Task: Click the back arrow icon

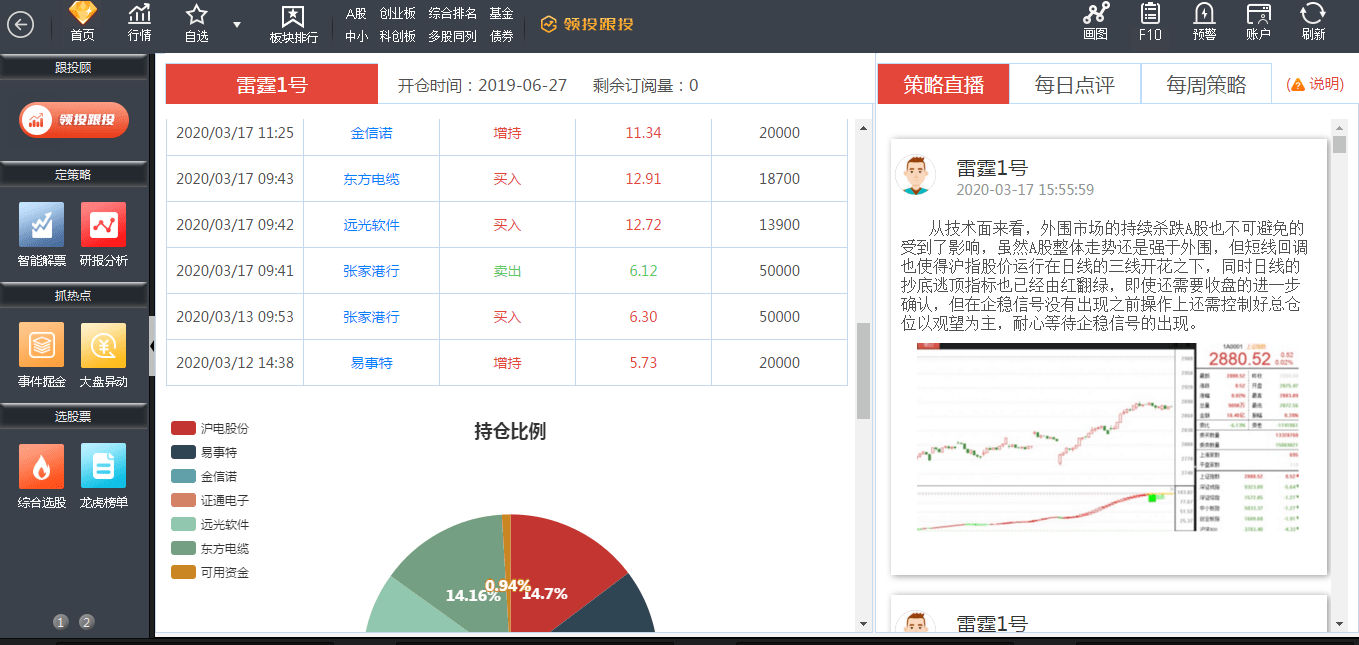Action: click(x=20, y=25)
